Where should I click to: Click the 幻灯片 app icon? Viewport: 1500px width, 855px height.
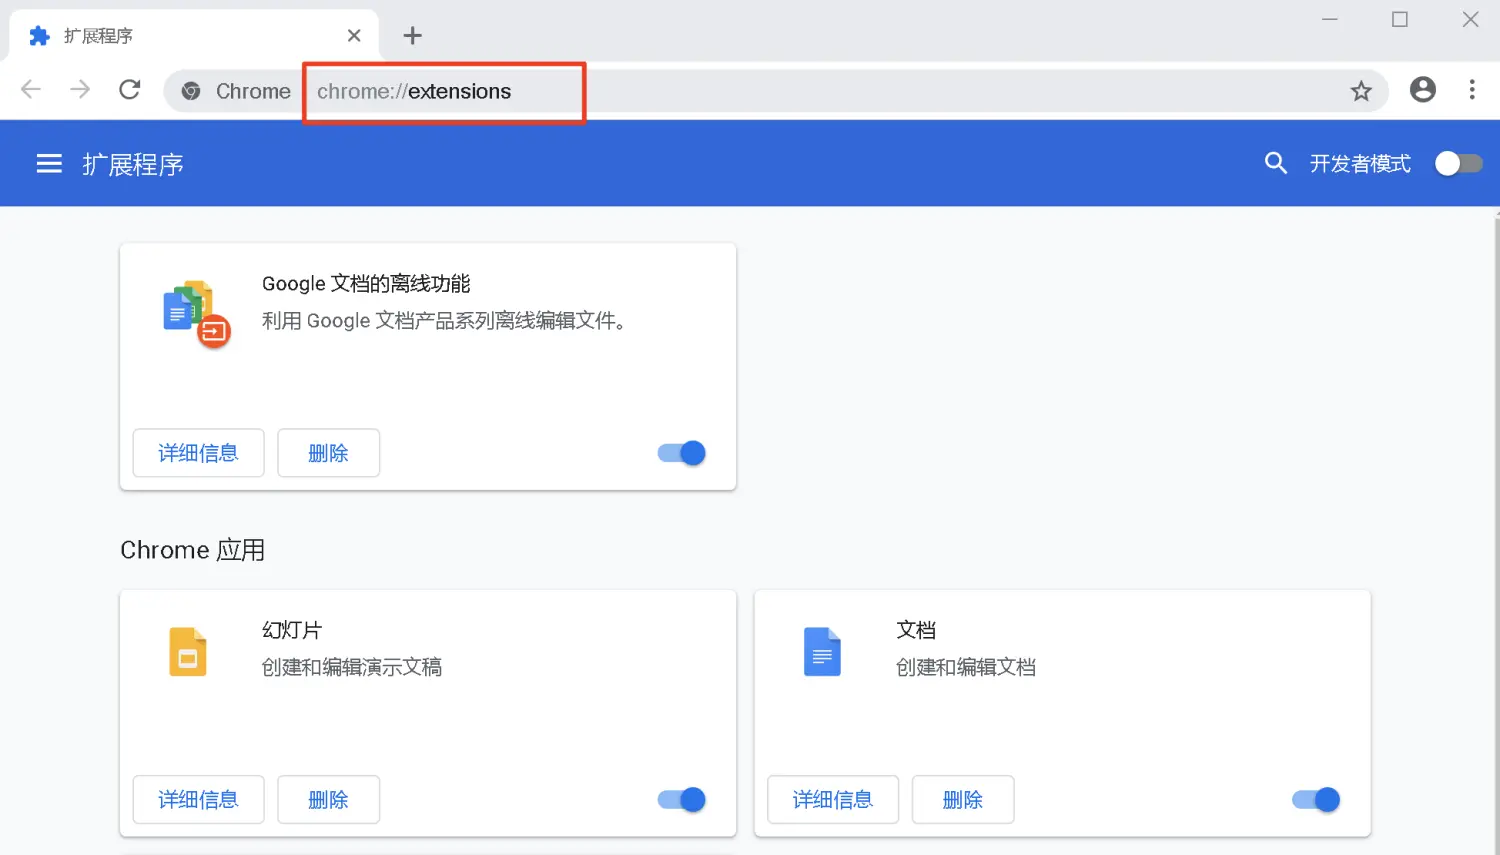[188, 652]
